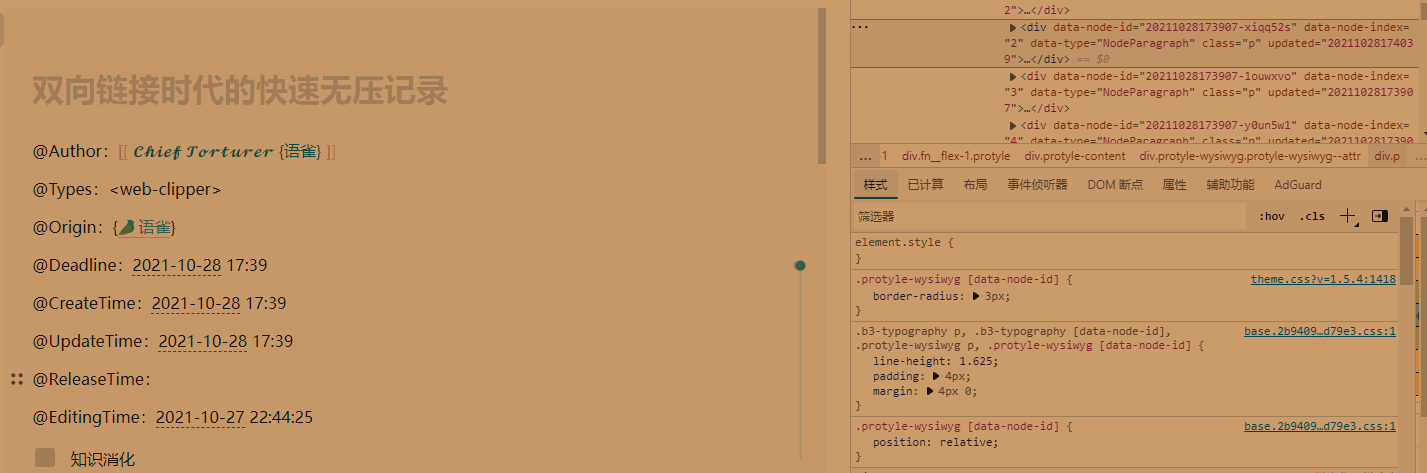Screen dimensions: 1427x473
Task: Click the block drag handle beside @ReleaseTime
Action: [17, 379]
